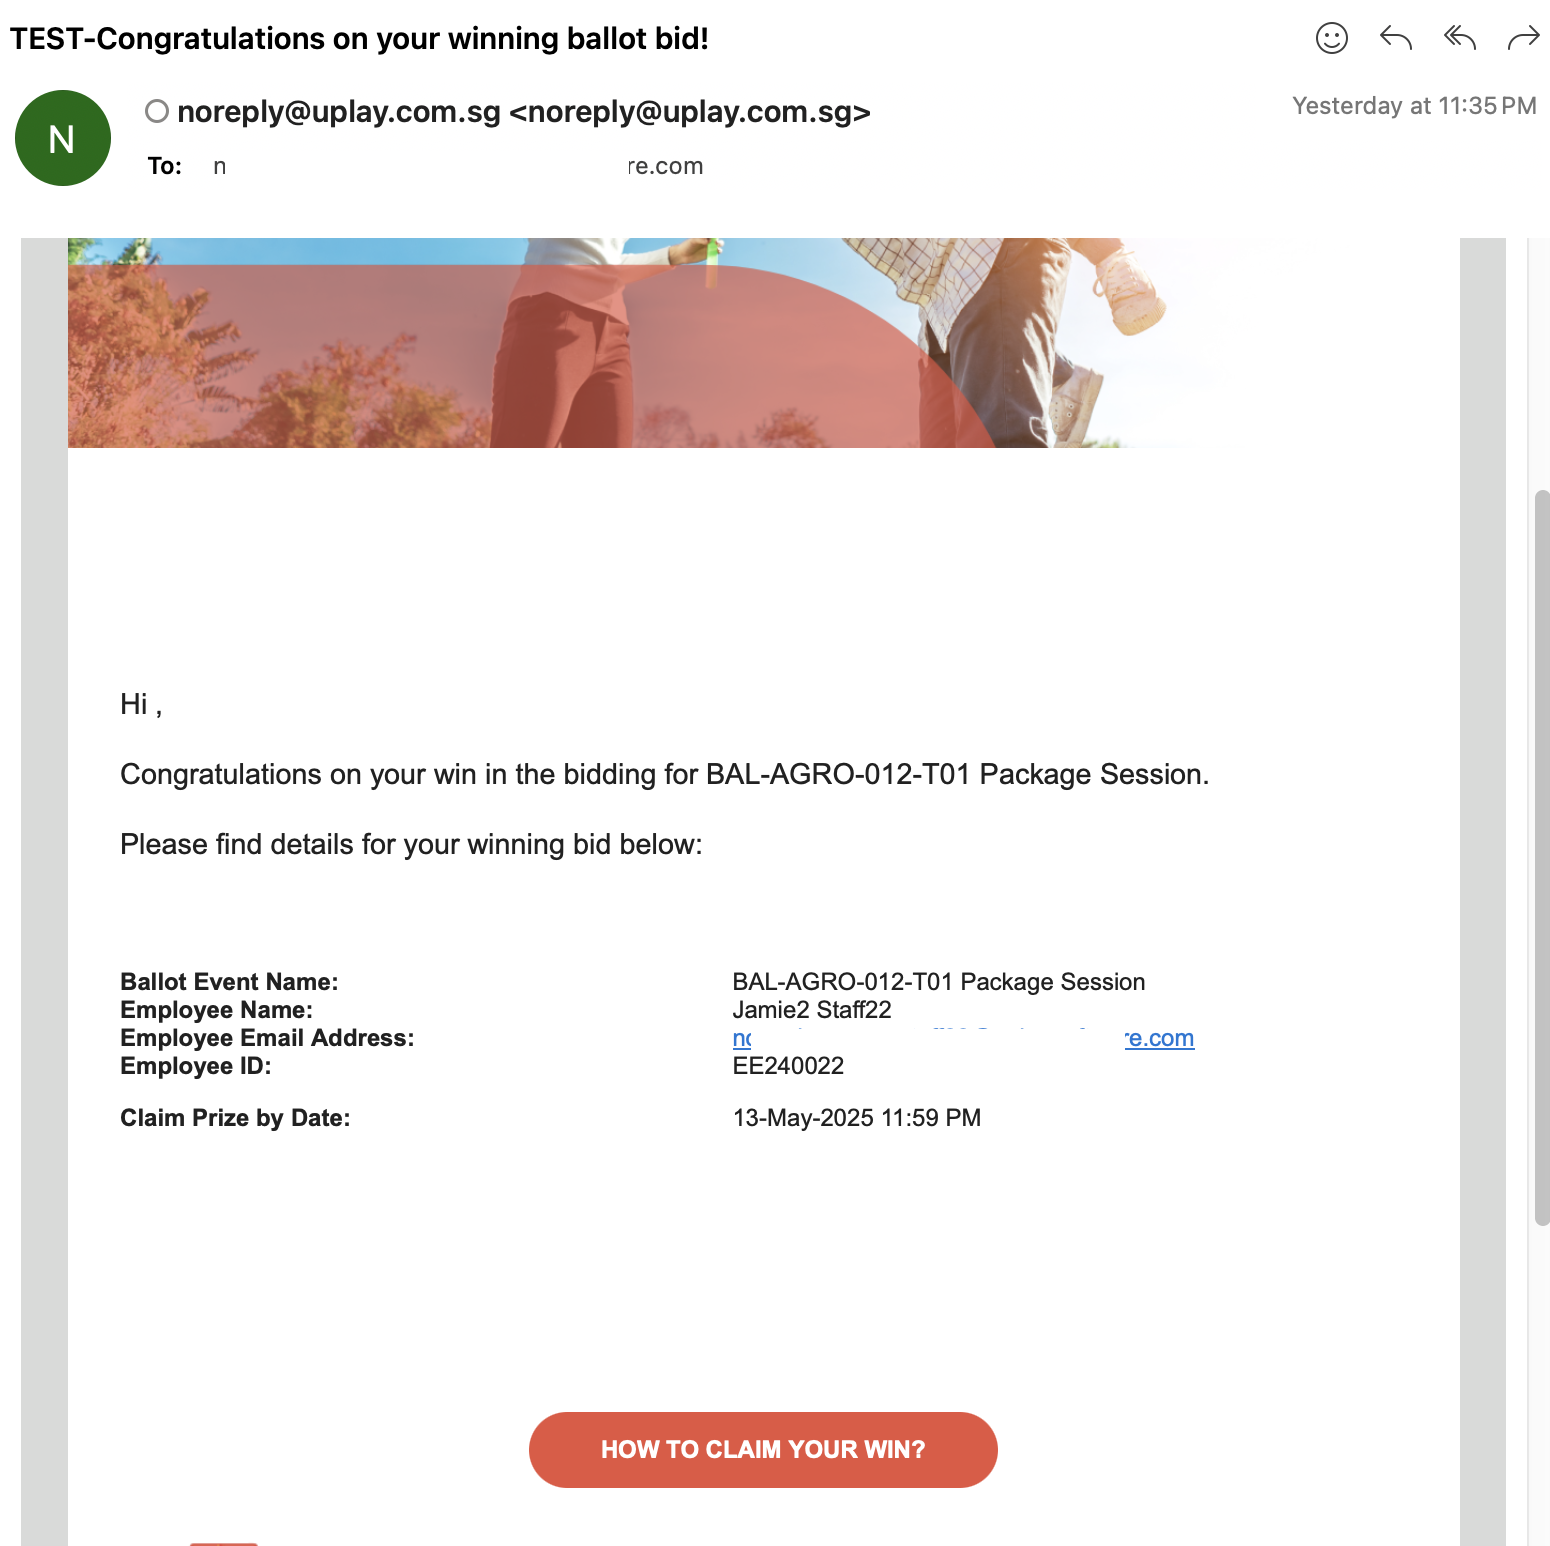Image resolution: width=1550 pixels, height=1546 pixels.
Task: Forward this email using the arrow icon
Action: click(1523, 39)
